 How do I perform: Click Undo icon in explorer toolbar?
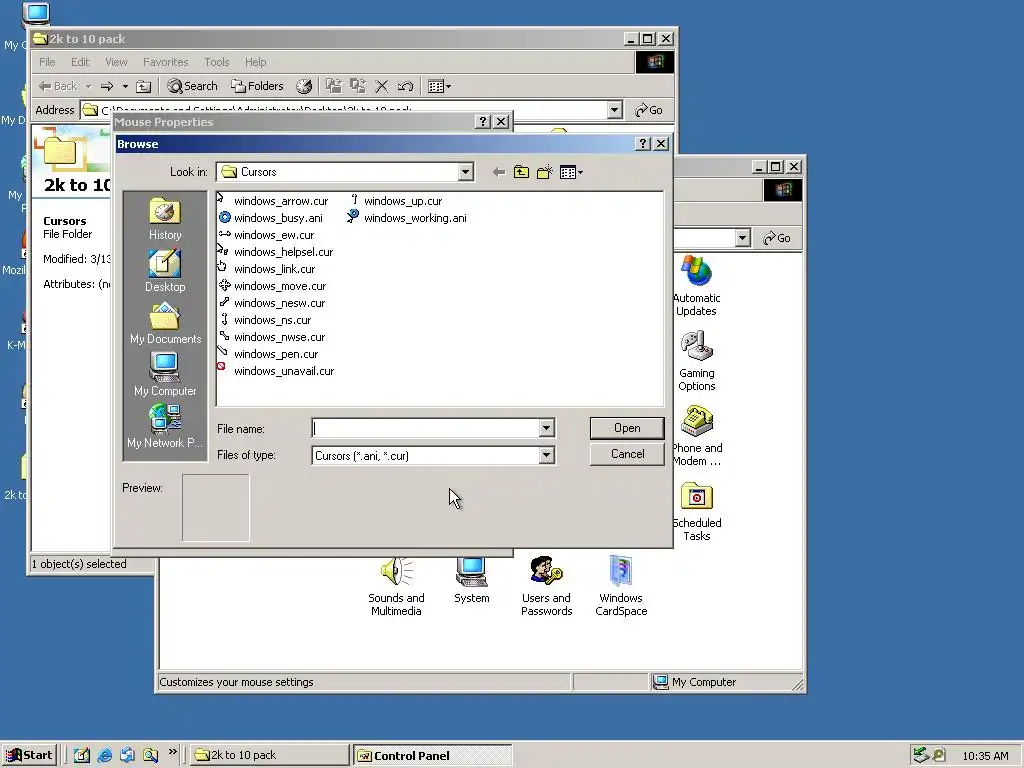pos(406,86)
